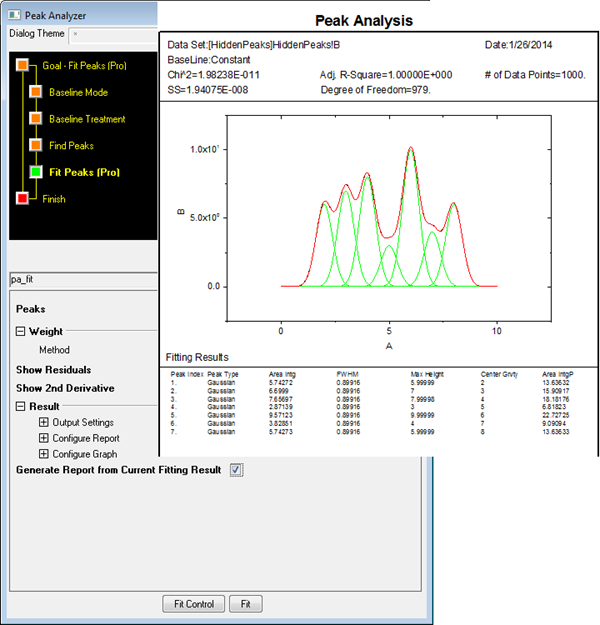Collapse the Weight section
Image resolution: width=600 pixels, height=625 pixels.
(x=20, y=331)
